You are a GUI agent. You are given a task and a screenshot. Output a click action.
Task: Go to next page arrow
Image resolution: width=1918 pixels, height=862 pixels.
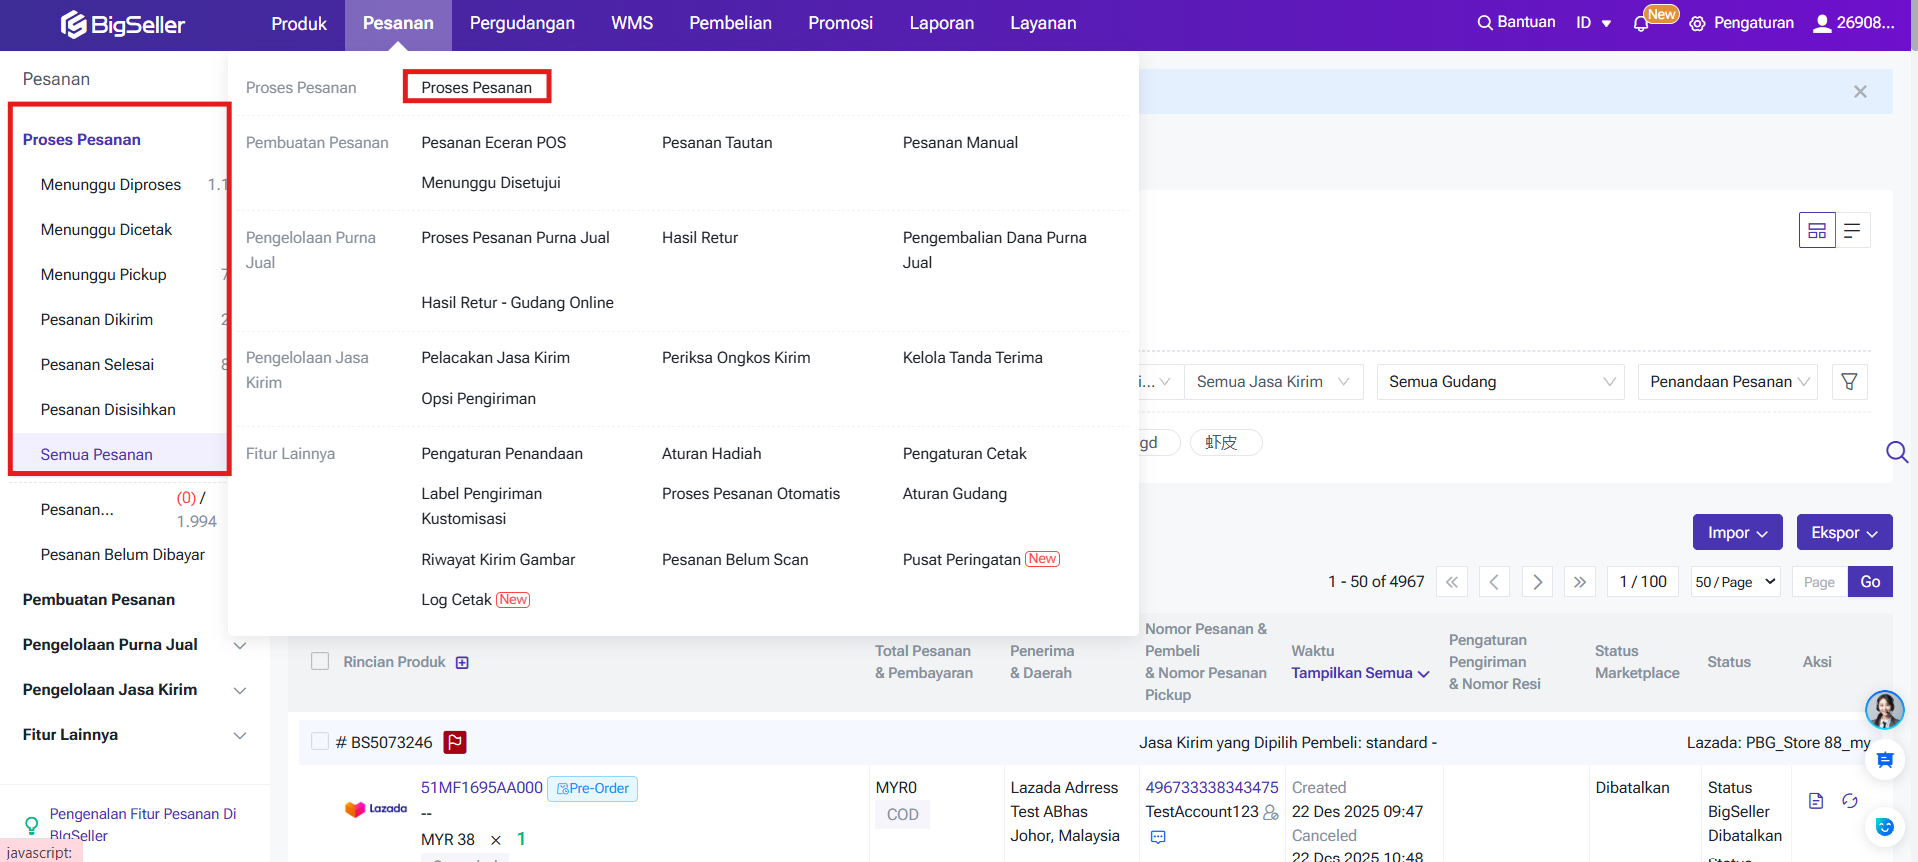[1537, 582]
